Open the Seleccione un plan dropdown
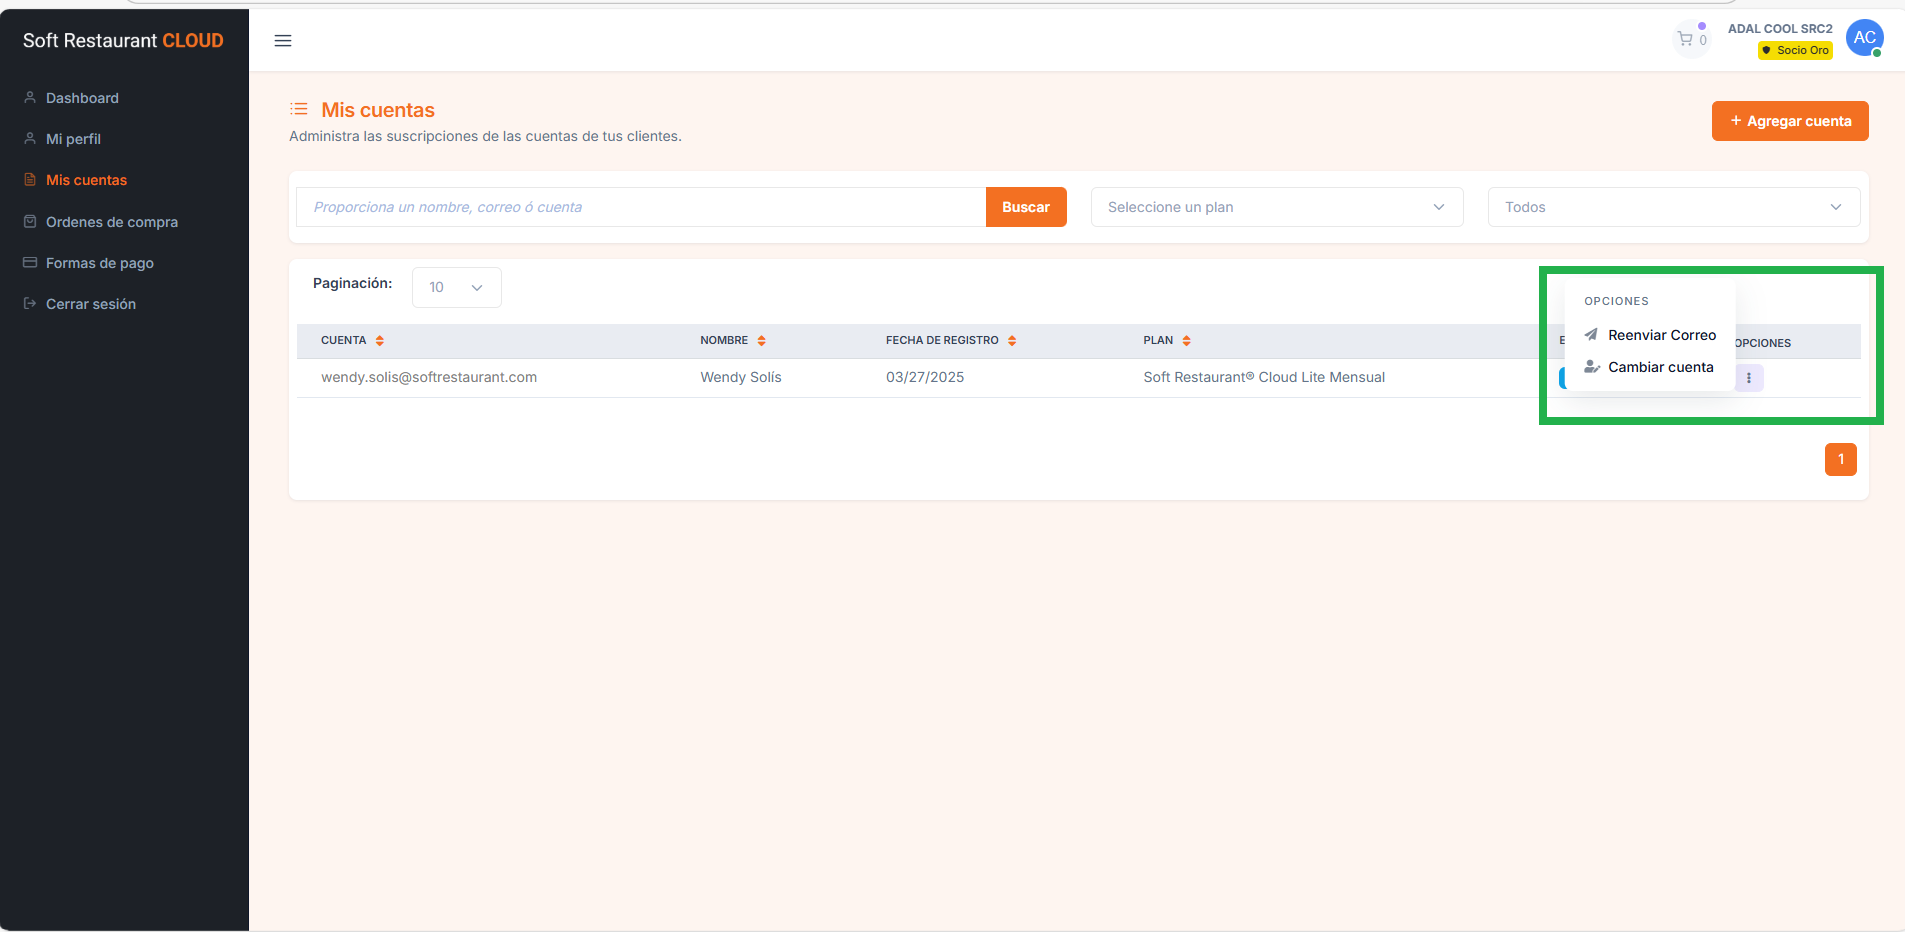 (x=1277, y=207)
